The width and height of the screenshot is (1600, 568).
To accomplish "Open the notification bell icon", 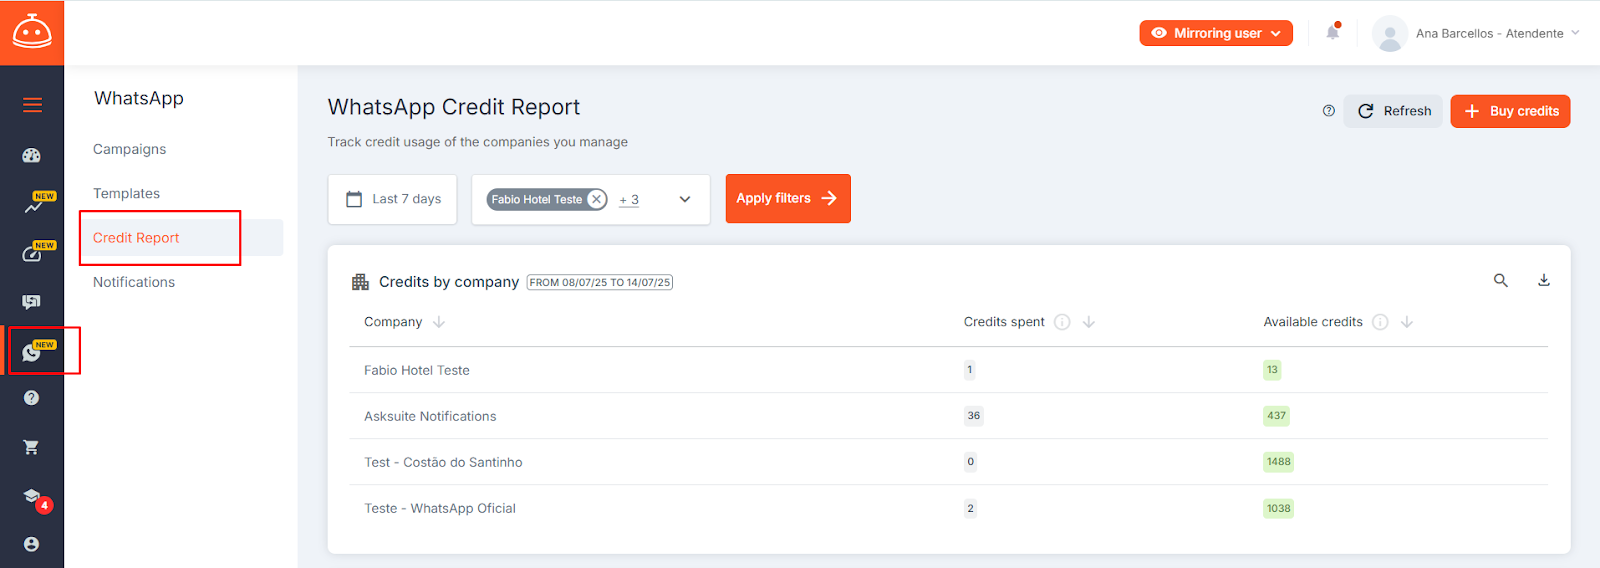I will (x=1333, y=33).
